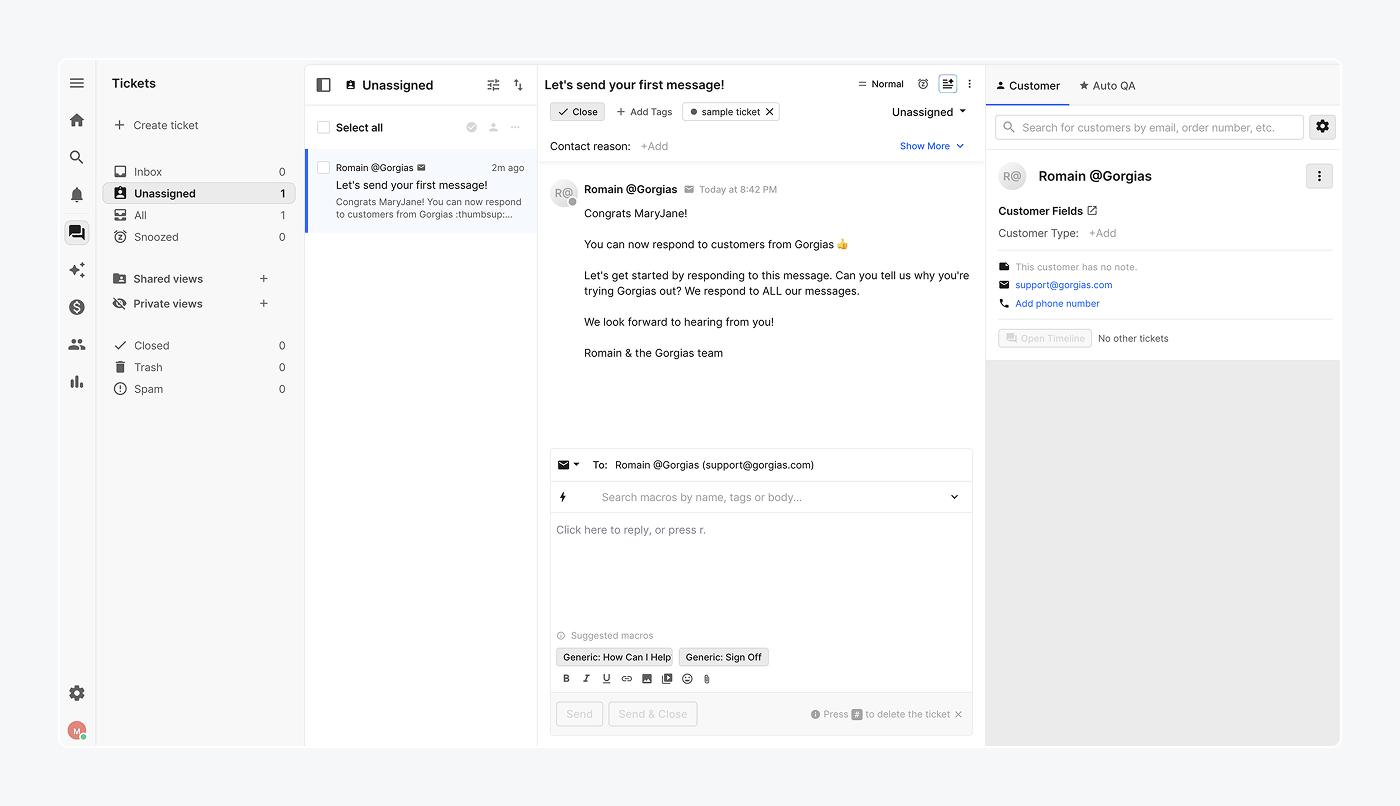Viewport: 1400px width, 806px height.
Task: Toggle bold formatting in the reply toolbar
Action: [566, 678]
